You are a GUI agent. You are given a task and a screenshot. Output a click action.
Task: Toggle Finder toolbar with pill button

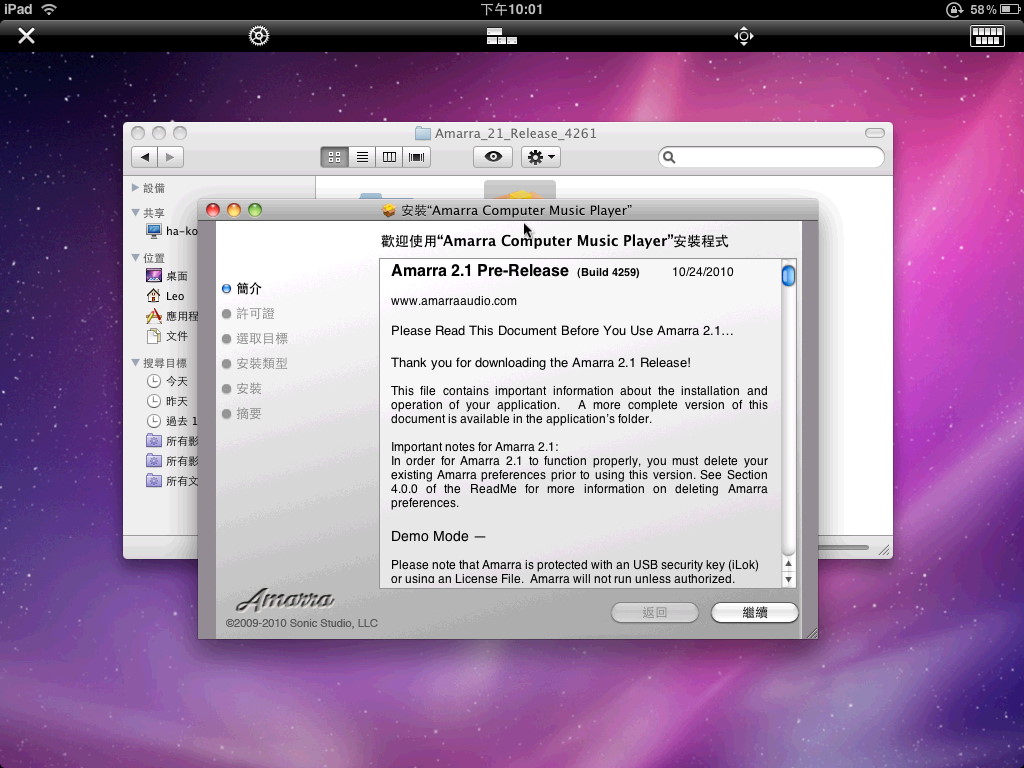(x=874, y=133)
